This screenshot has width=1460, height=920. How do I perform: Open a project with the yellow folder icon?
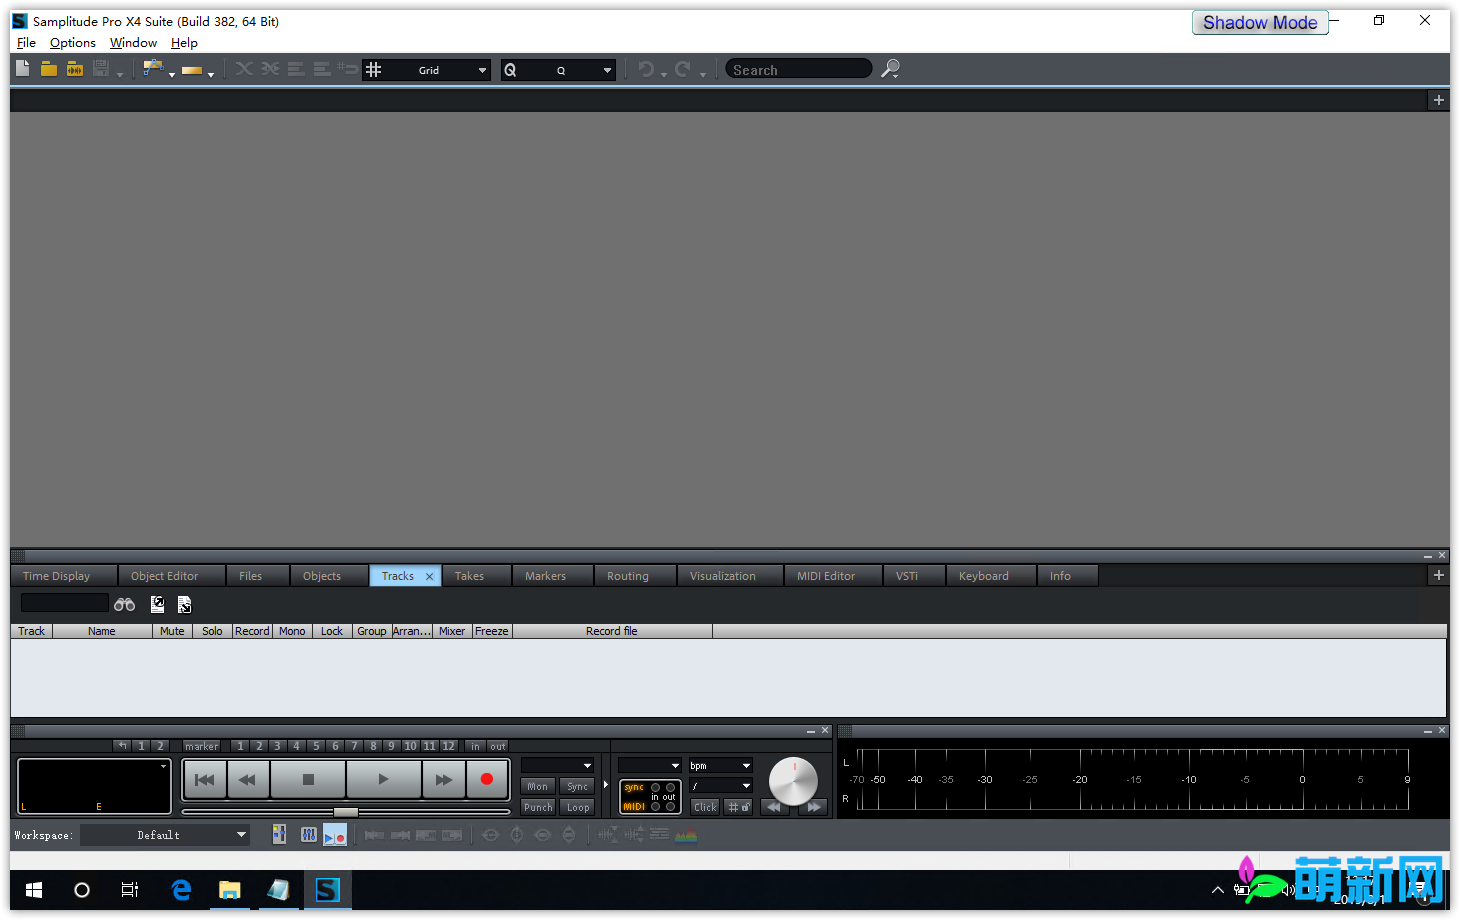49,69
